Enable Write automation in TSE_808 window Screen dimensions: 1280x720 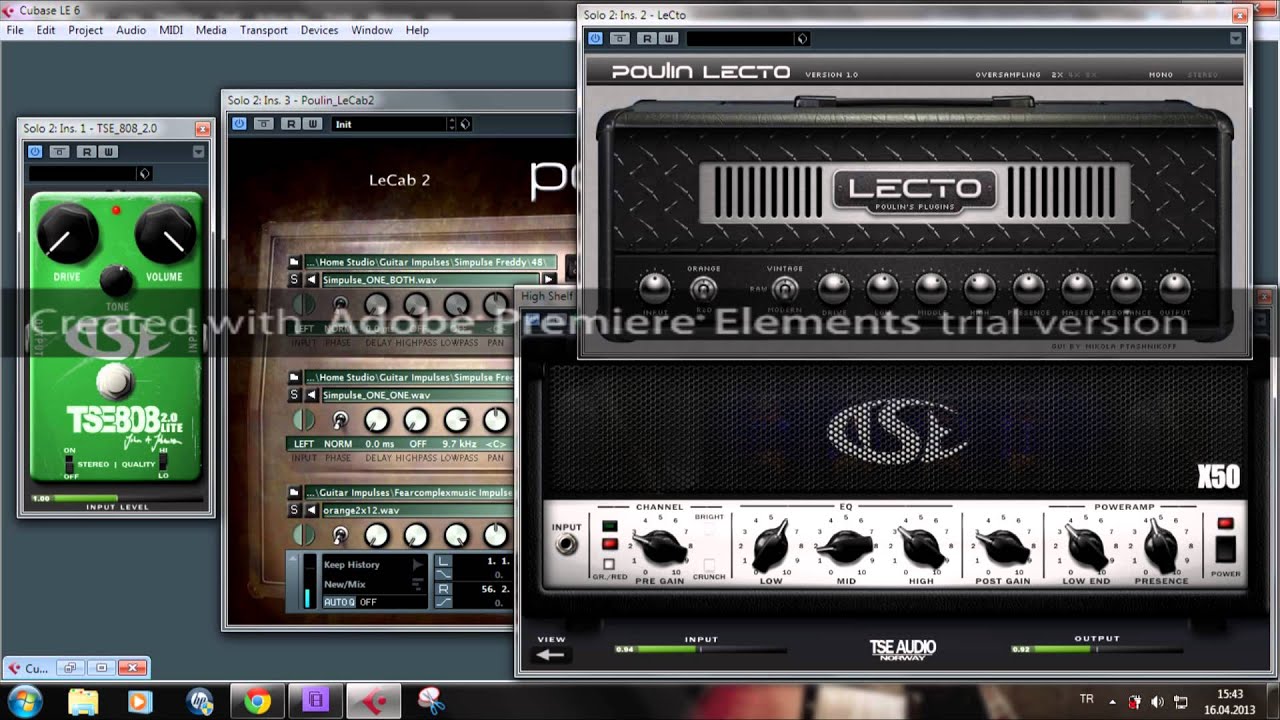point(108,152)
